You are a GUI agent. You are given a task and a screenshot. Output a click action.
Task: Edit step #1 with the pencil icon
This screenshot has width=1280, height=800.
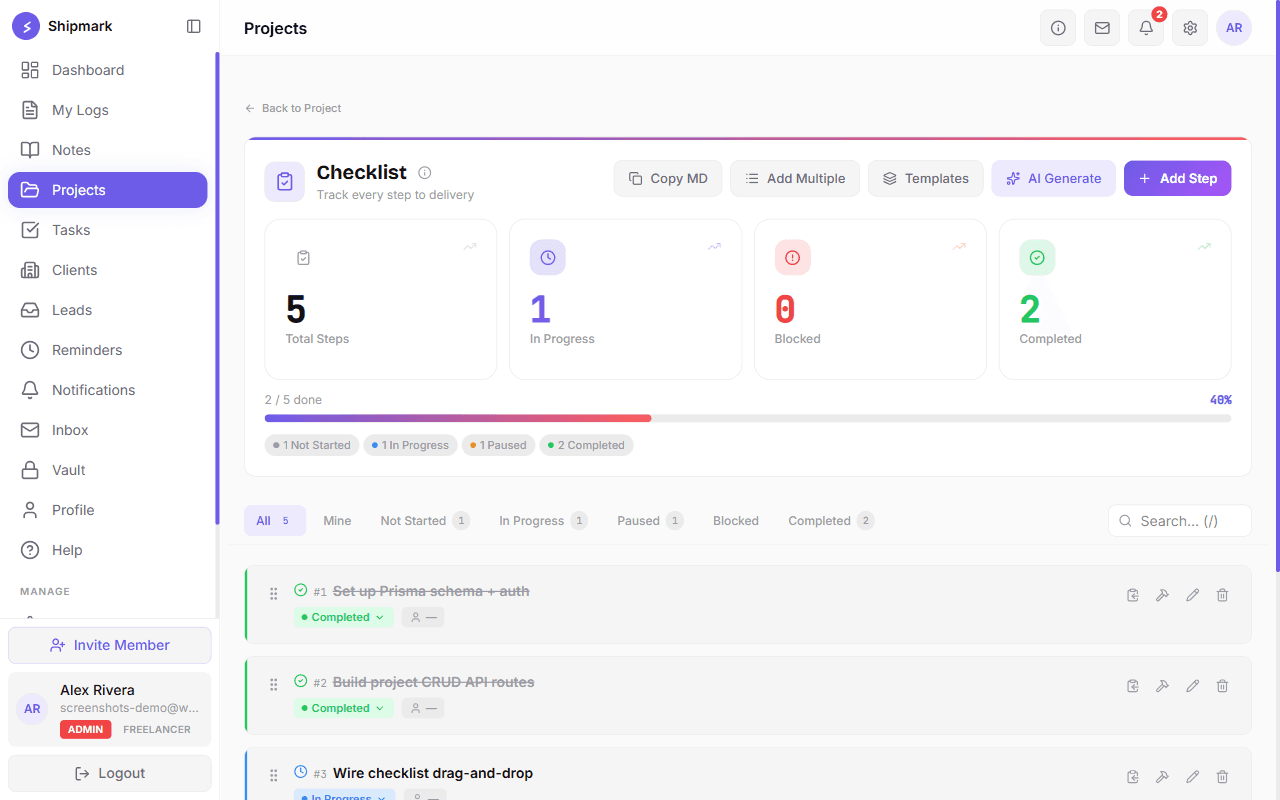click(x=1192, y=595)
